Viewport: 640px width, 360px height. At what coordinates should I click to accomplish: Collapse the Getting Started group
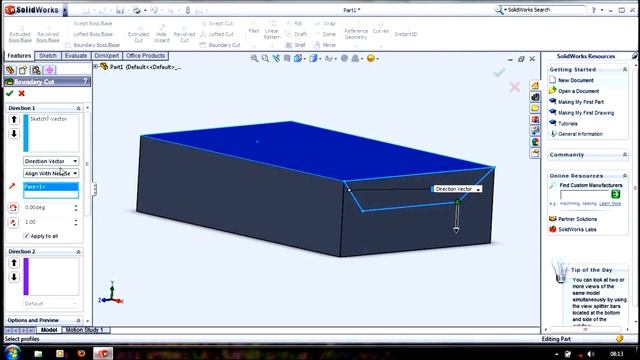coord(624,70)
